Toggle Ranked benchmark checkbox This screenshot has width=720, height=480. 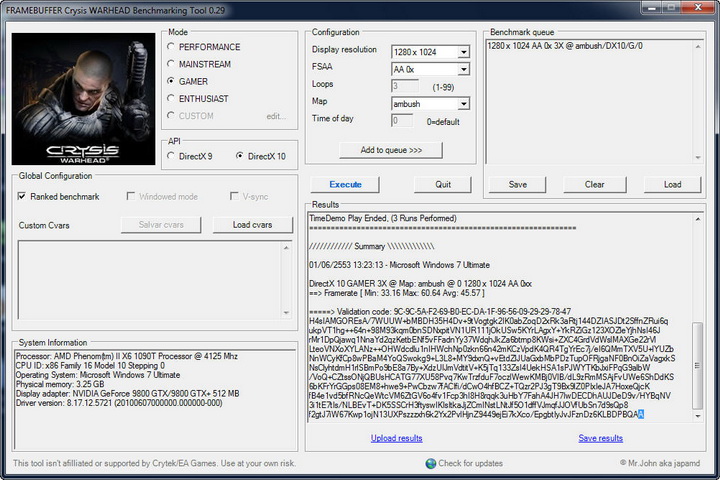pyautogui.click(x=22, y=197)
